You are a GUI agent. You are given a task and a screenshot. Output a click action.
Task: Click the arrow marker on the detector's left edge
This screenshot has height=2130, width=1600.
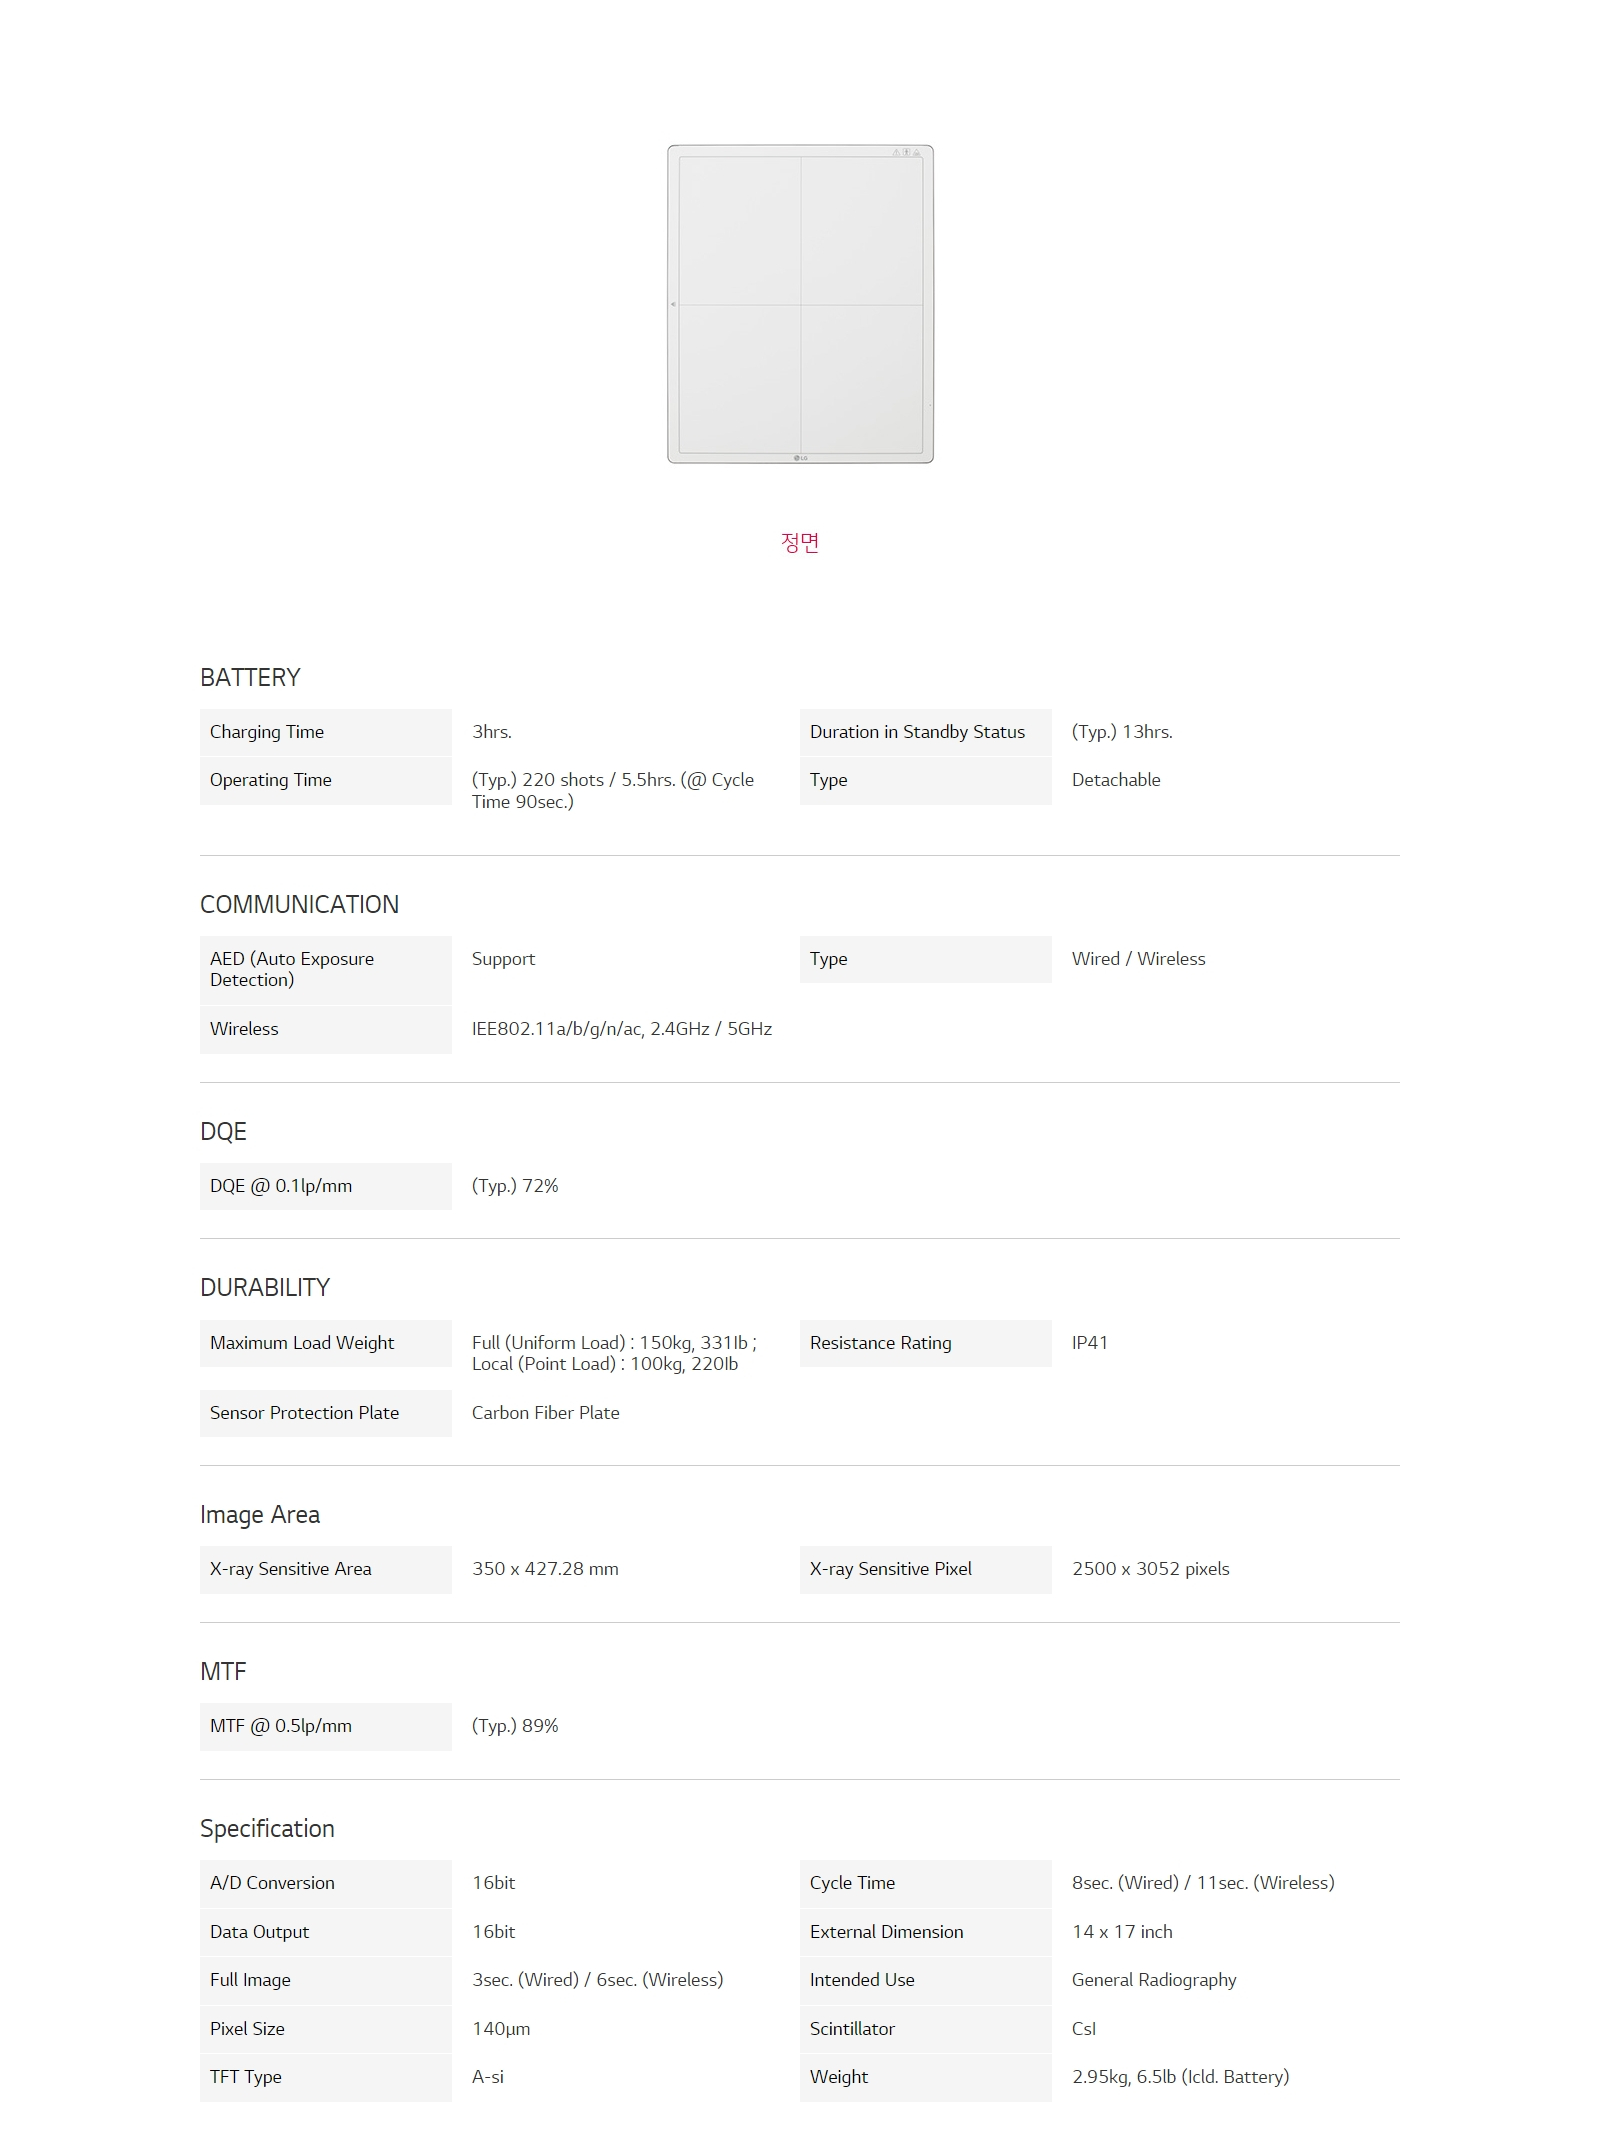673,304
